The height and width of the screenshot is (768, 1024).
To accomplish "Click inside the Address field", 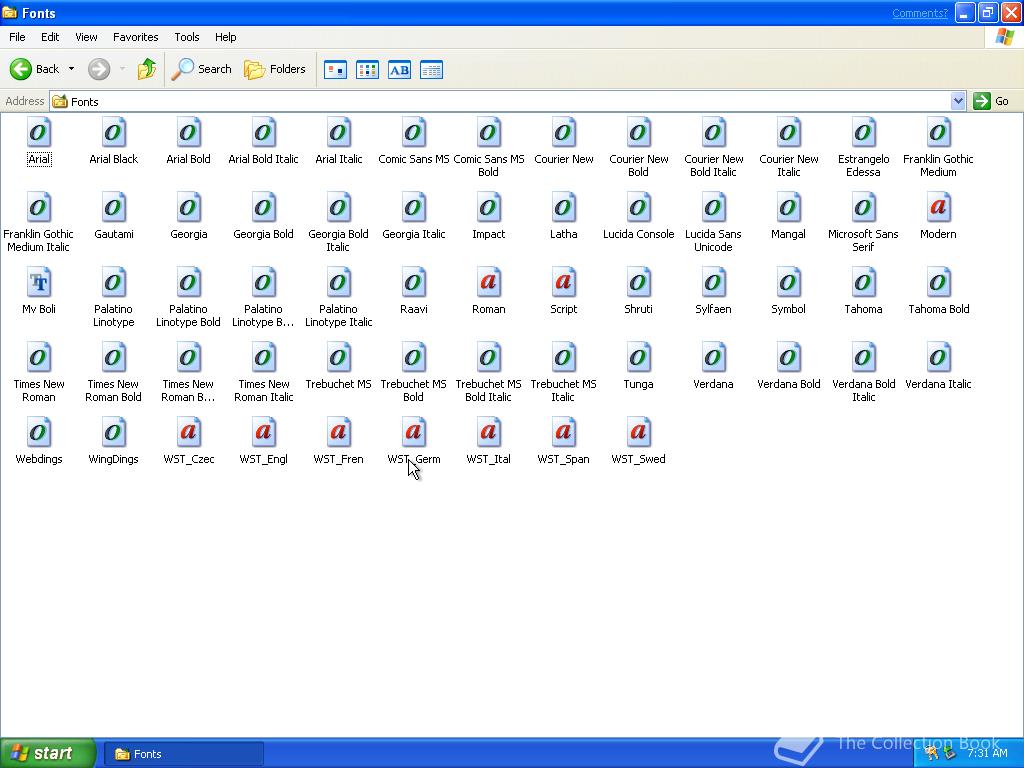I will (x=500, y=101).
